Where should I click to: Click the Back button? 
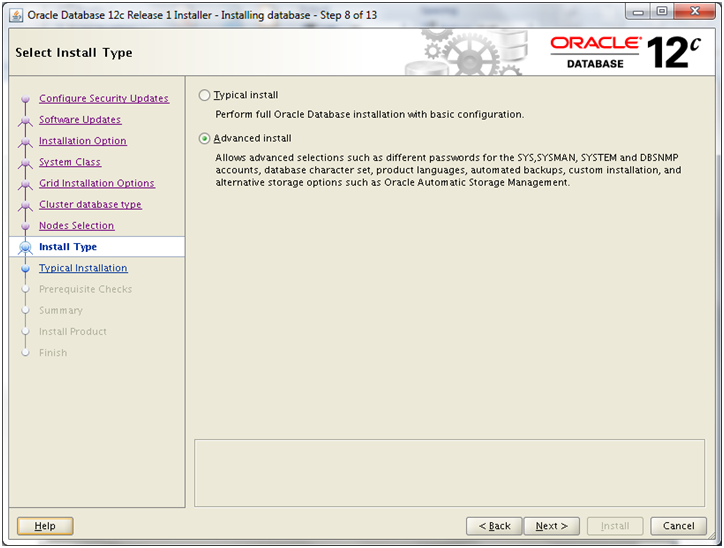coord(494,526)
